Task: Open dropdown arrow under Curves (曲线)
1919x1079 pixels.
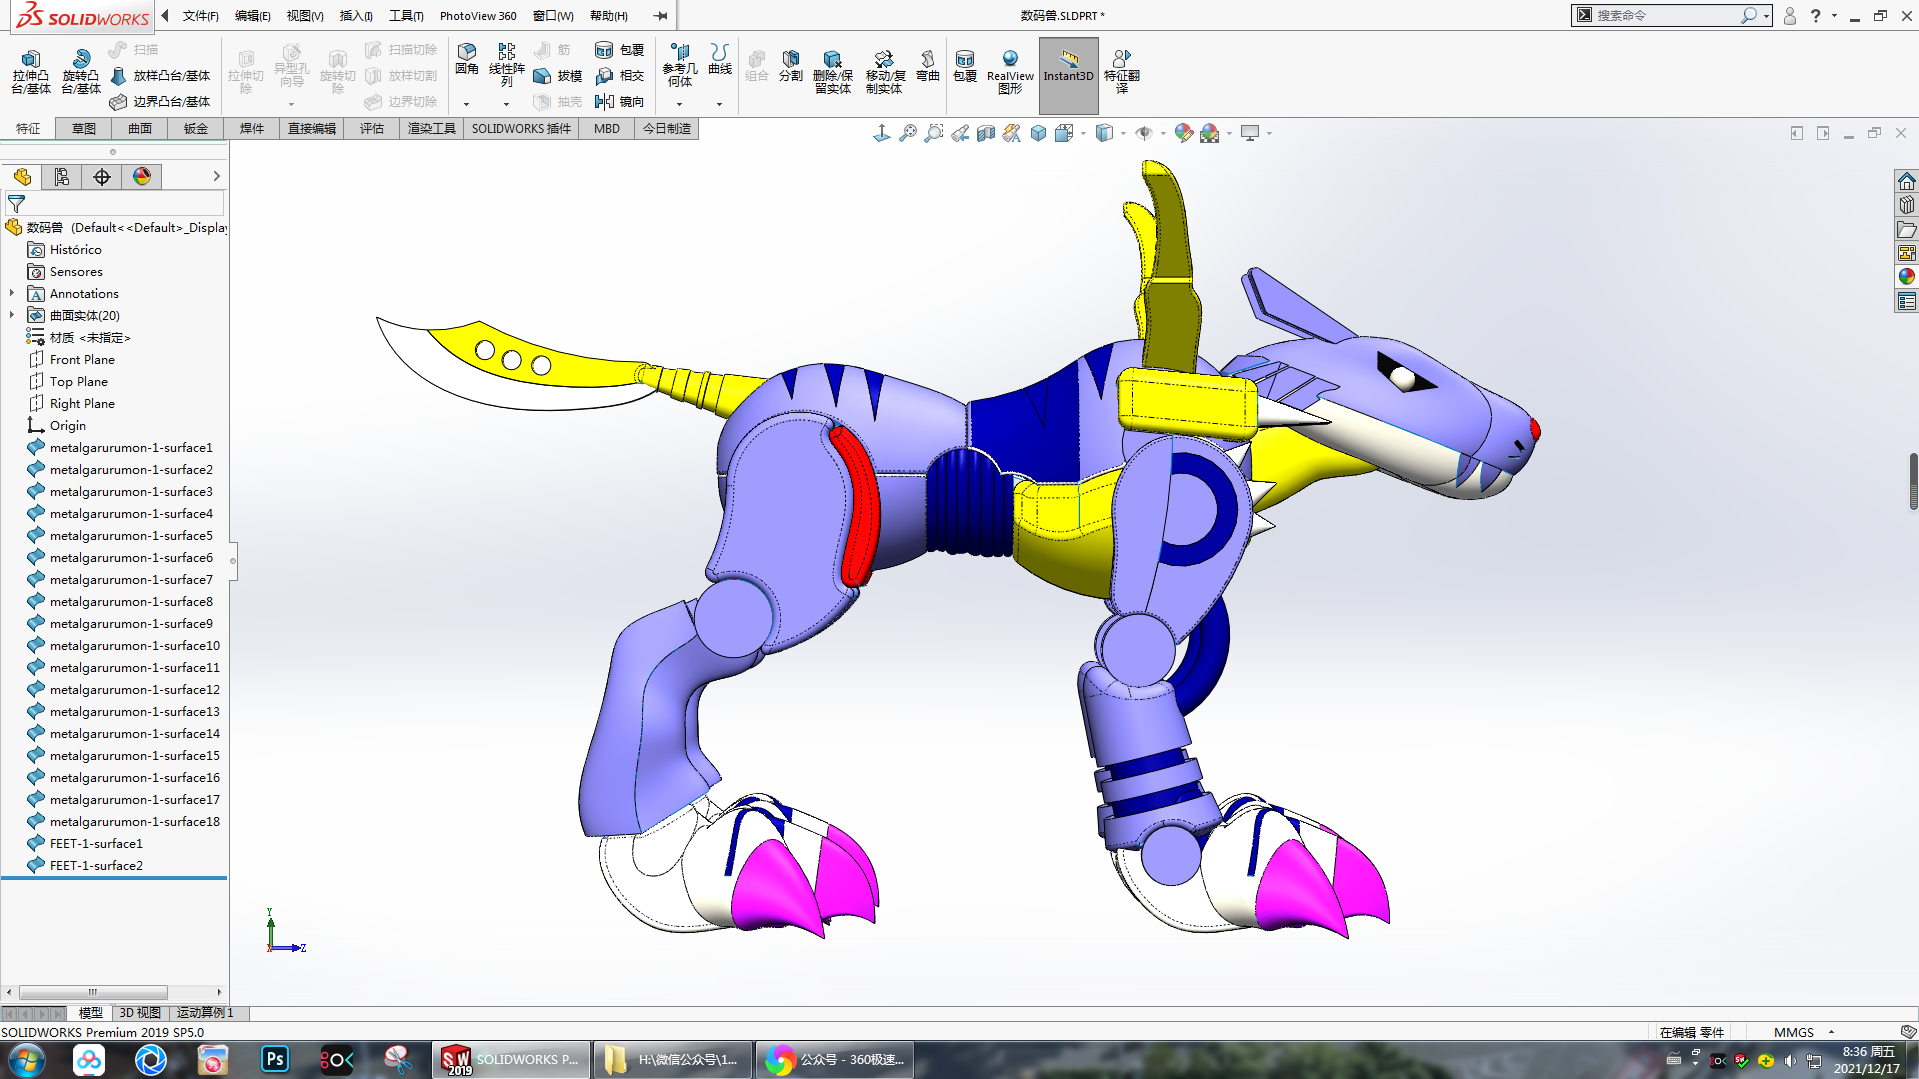Action: pyautogui.click(x=719, y=104)
